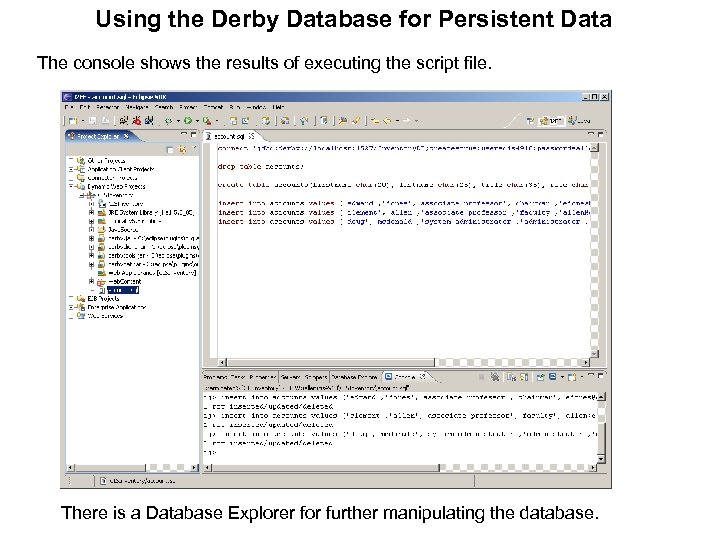Expand the JRE System Library node
This screenshot has height=540, width=720.
point(91,213)
